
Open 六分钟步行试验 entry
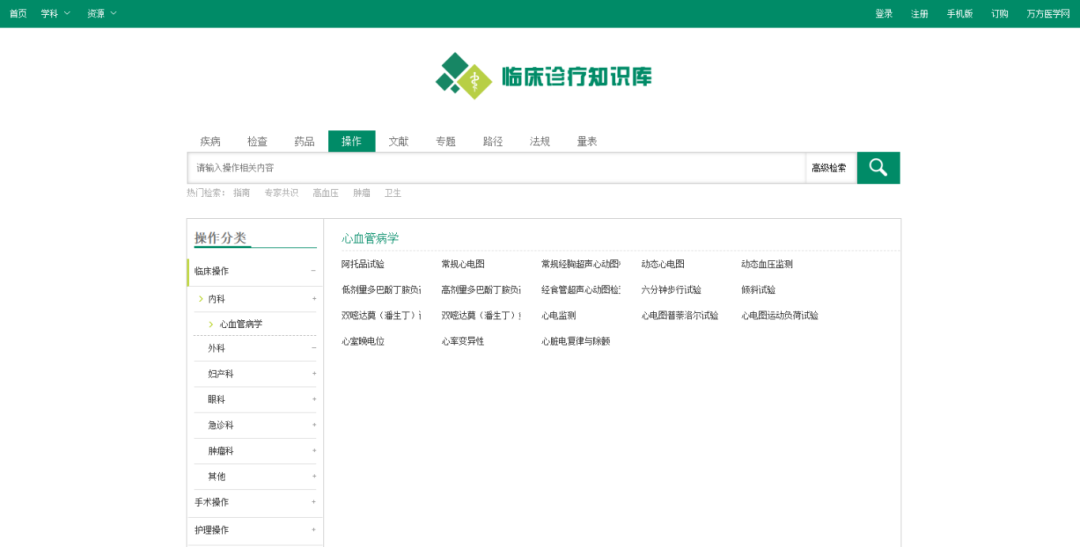click(x=672, y=290)
